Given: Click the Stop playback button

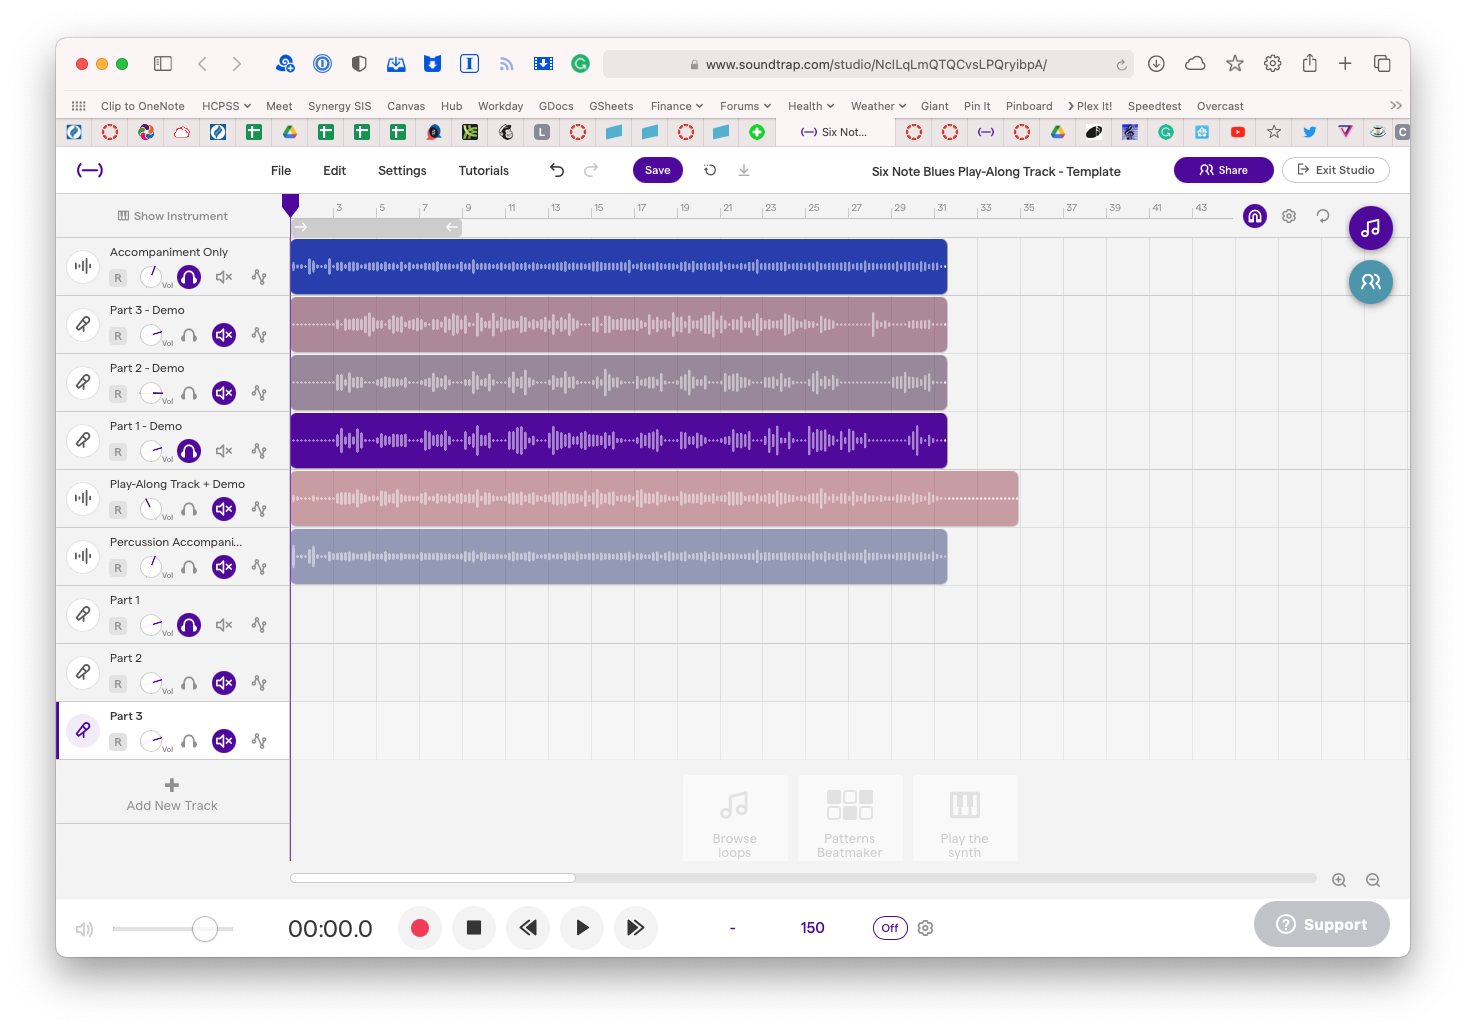Looking at the screenshot, I should (x=474, y=928).
